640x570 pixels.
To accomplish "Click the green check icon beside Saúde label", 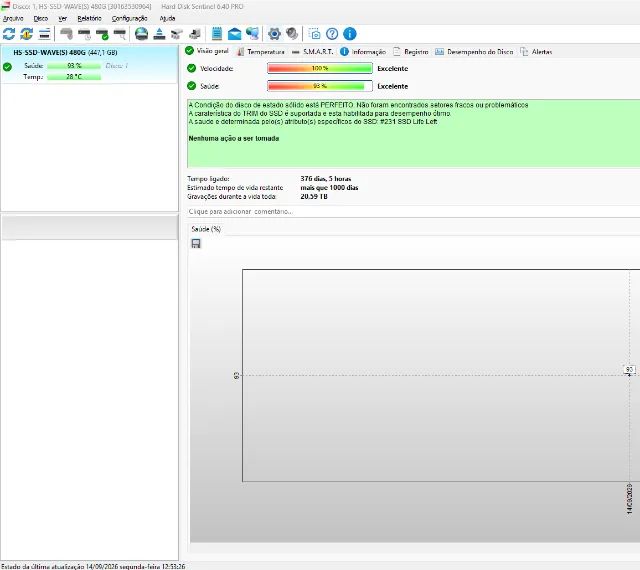I will point(191,86).
